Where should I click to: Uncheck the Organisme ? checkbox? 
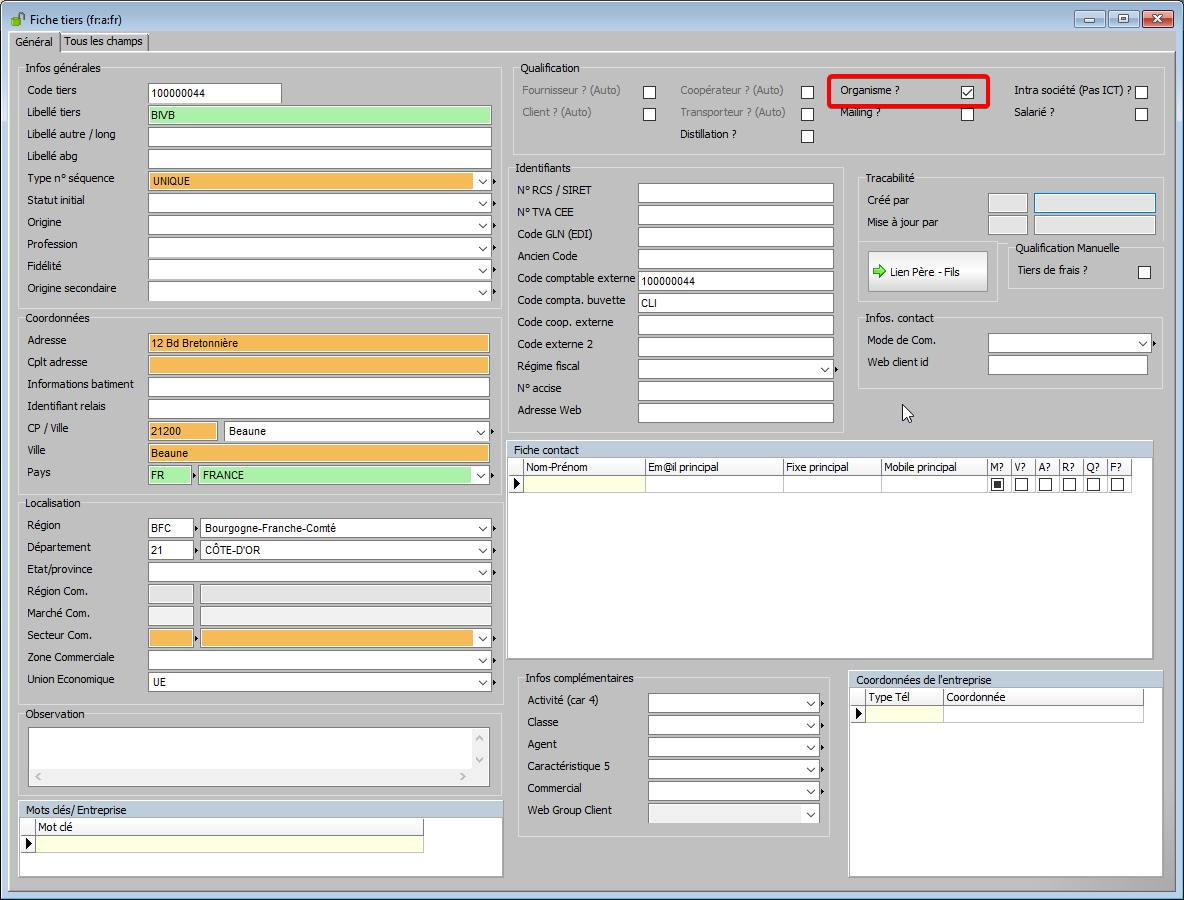(967, 92)
